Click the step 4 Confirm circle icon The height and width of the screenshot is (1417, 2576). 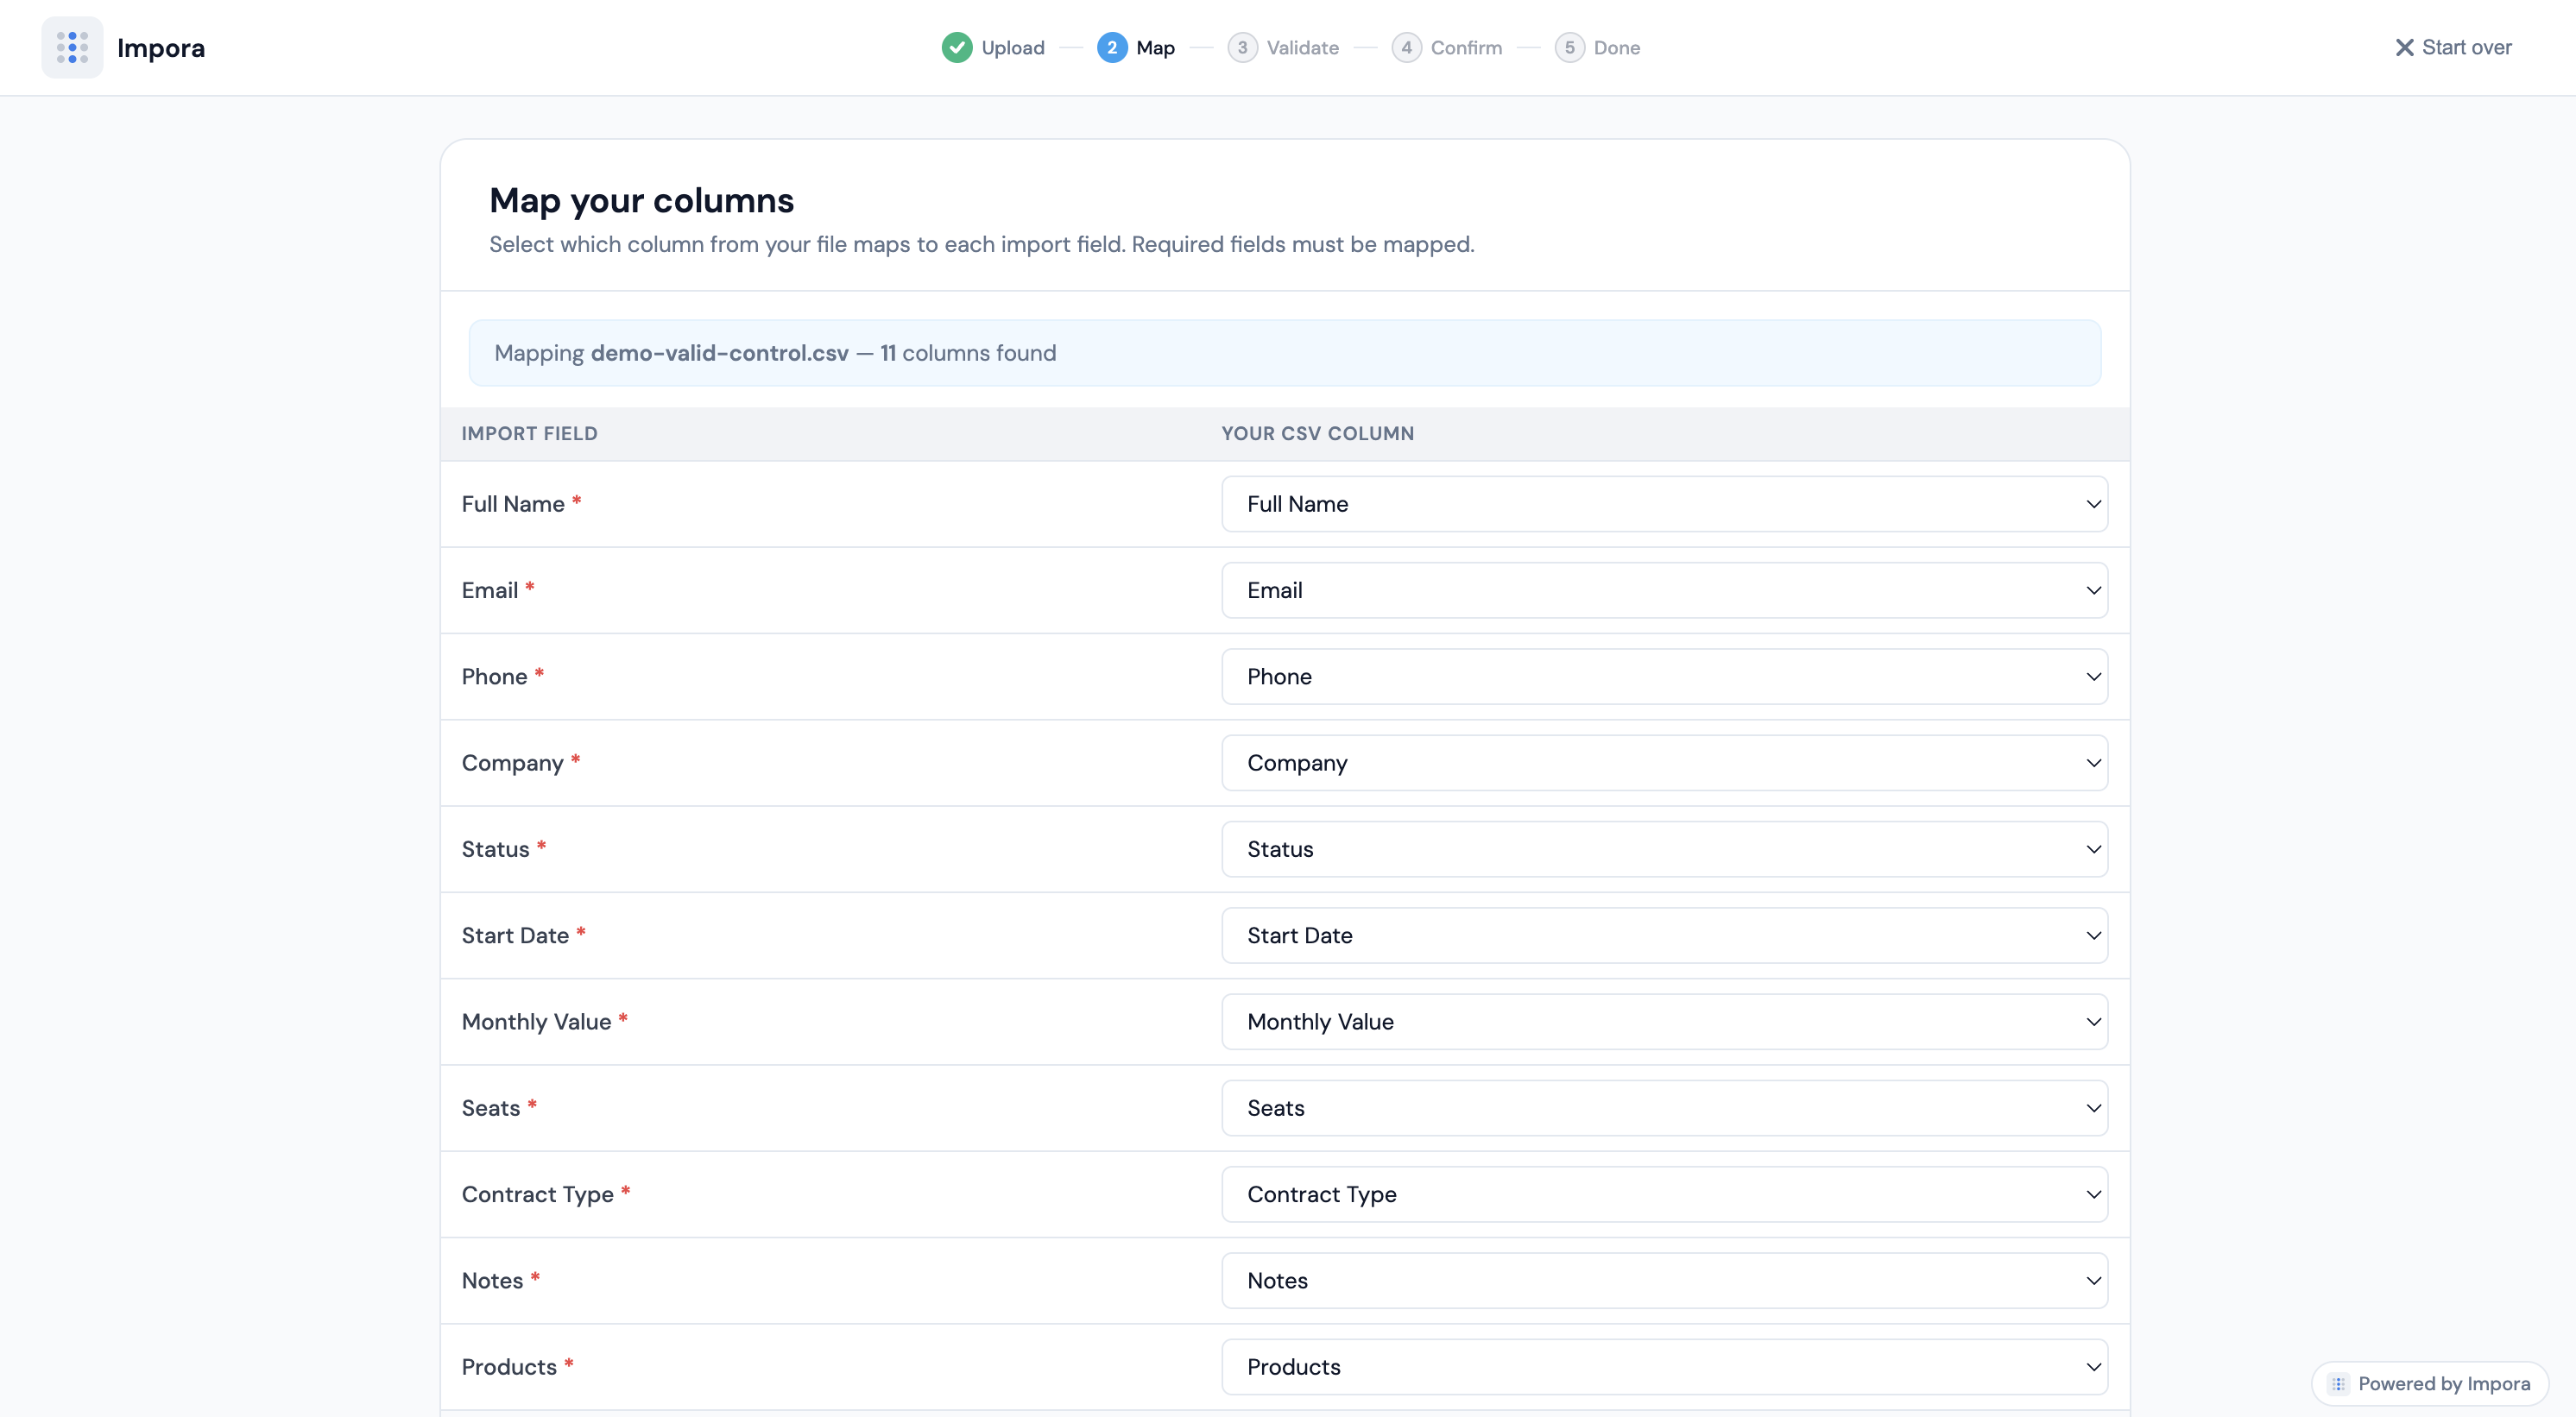[1406, 47]
